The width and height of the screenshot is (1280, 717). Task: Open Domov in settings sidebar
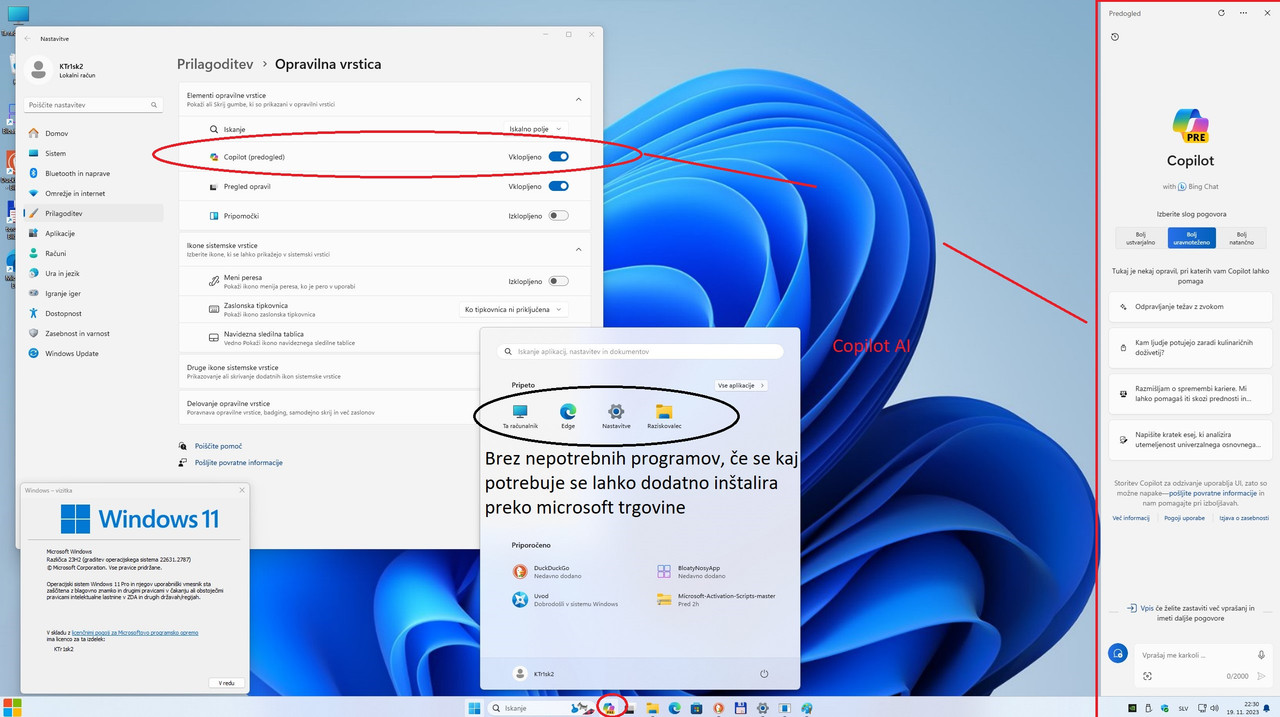click(92, 133)
